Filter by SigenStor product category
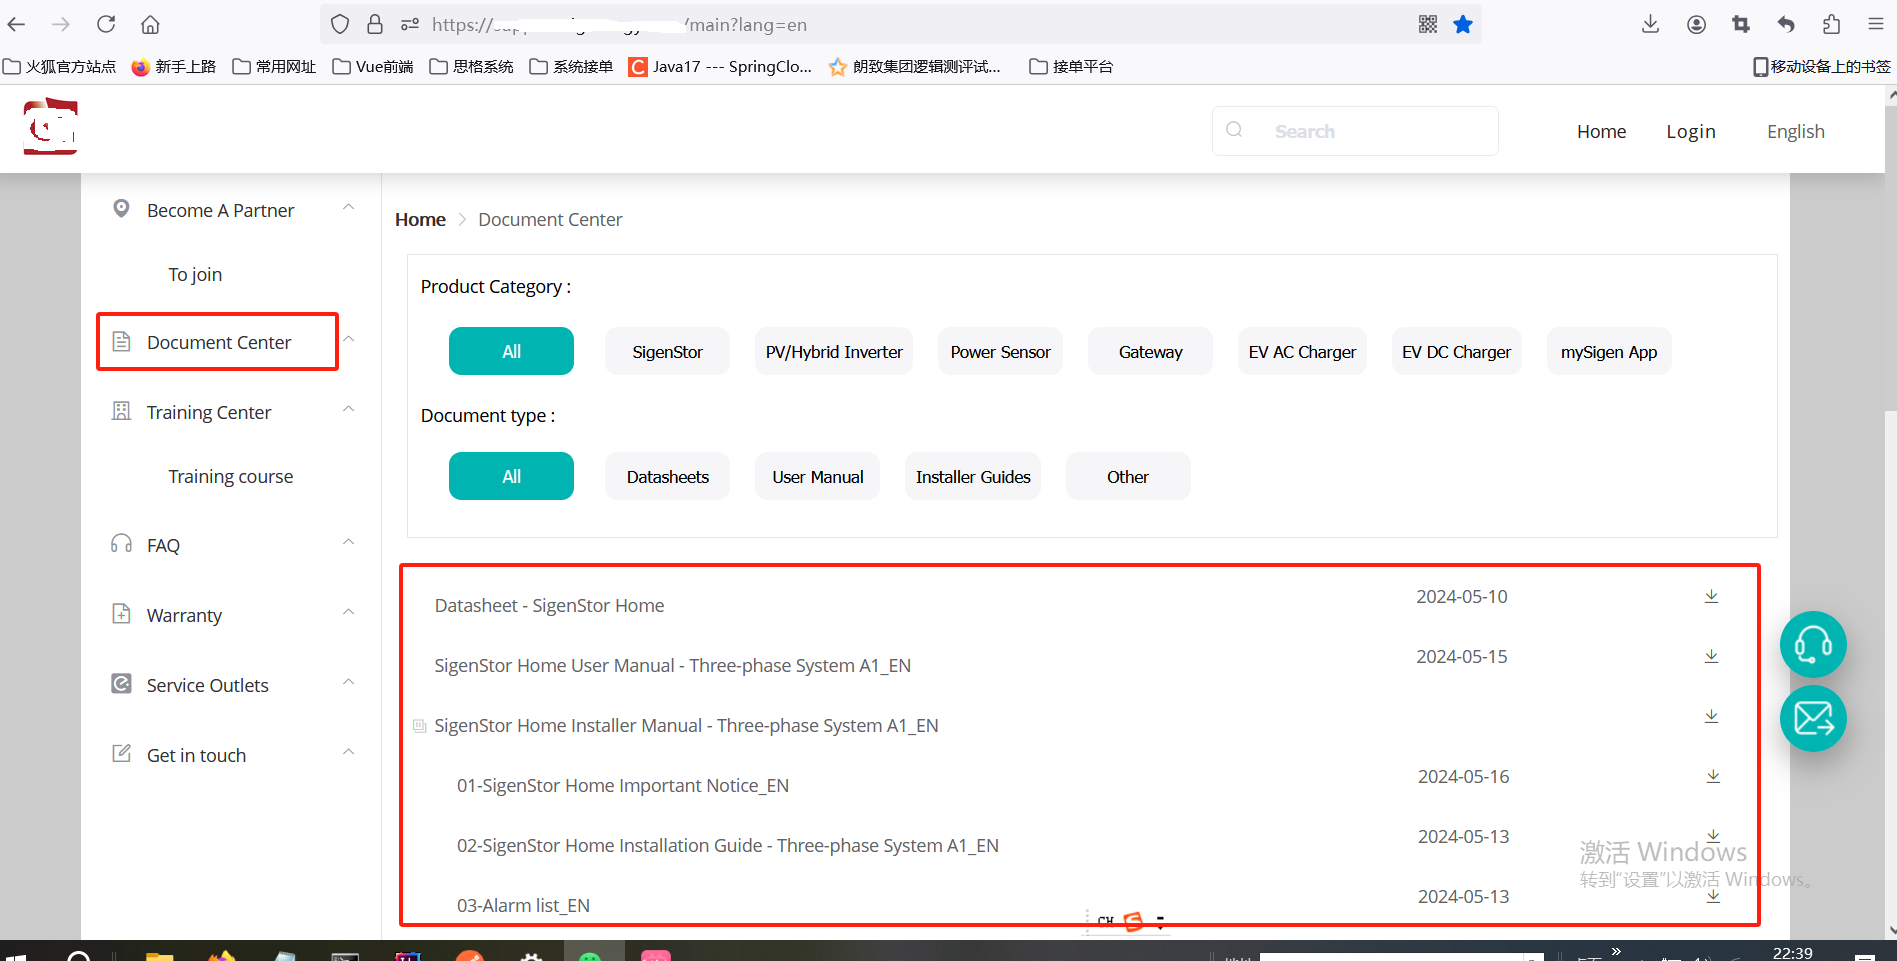 click(667, 351)
